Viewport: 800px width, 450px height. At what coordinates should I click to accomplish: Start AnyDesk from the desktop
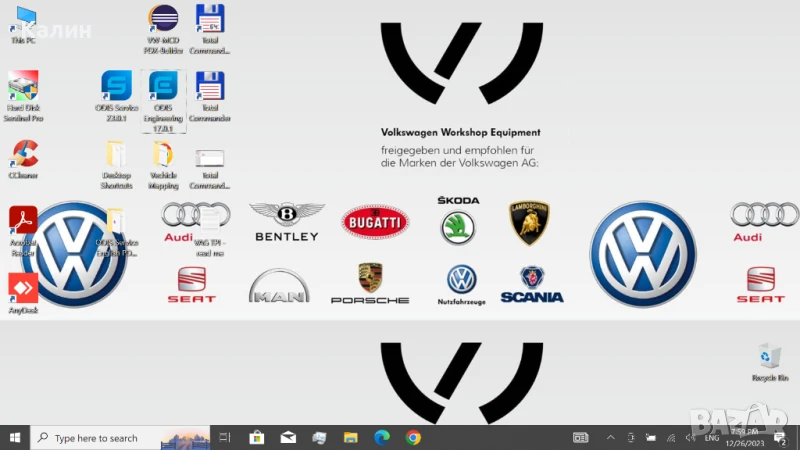pyautogui.click(x=23, y=288)
